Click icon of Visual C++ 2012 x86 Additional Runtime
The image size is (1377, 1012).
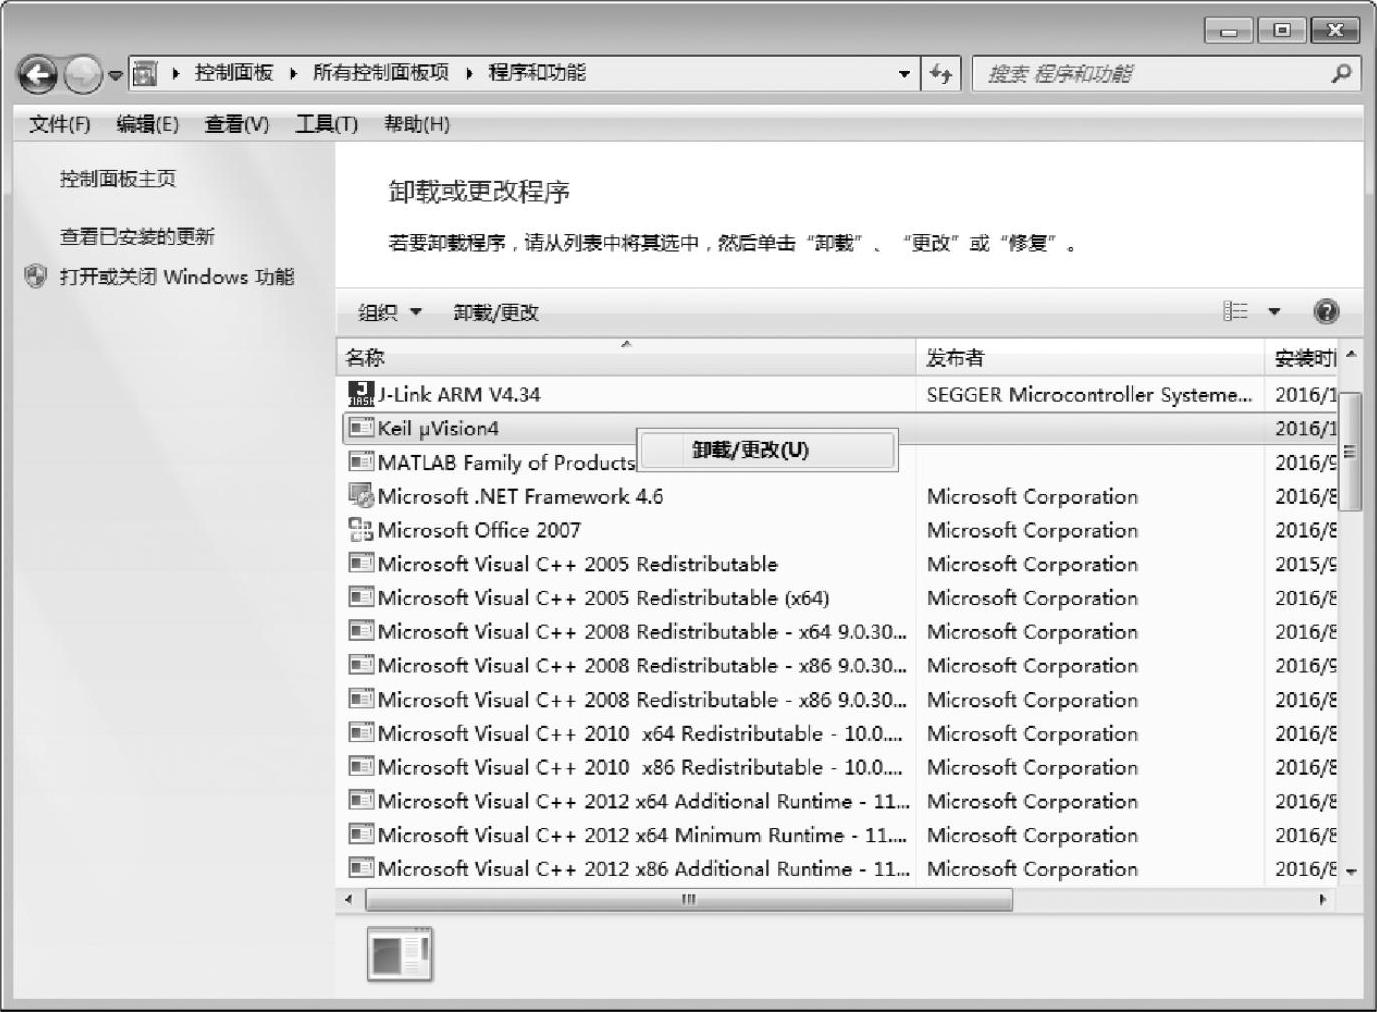coord(361,868)
